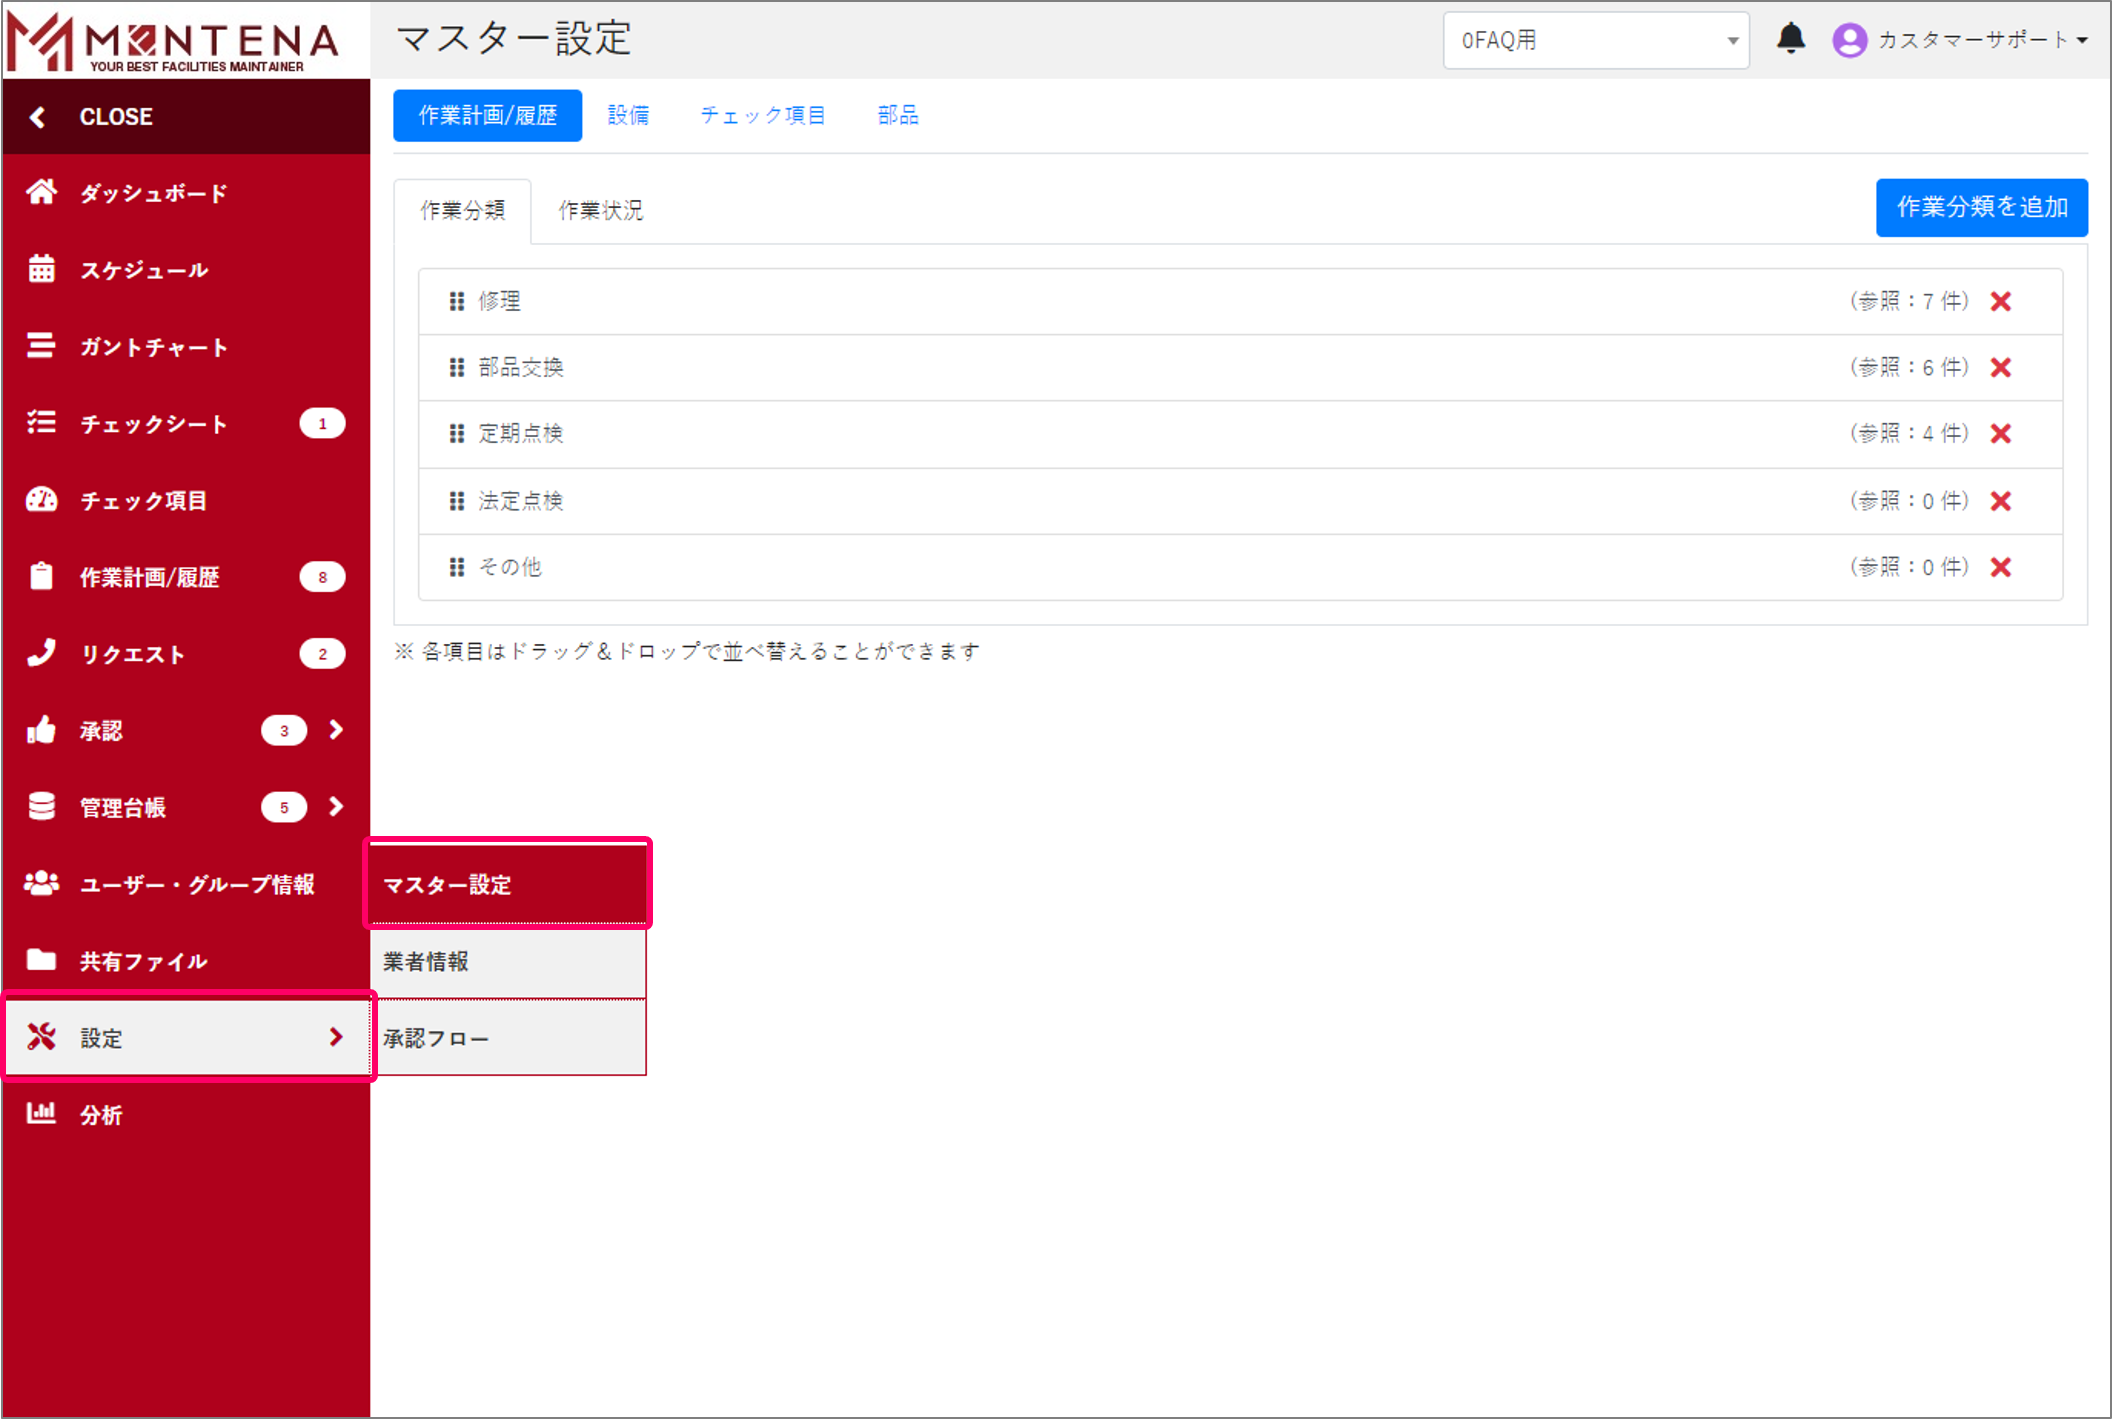Open the 分析 analytics icon
The width and height of the screenshot is (2112, 1419).
41,1114
